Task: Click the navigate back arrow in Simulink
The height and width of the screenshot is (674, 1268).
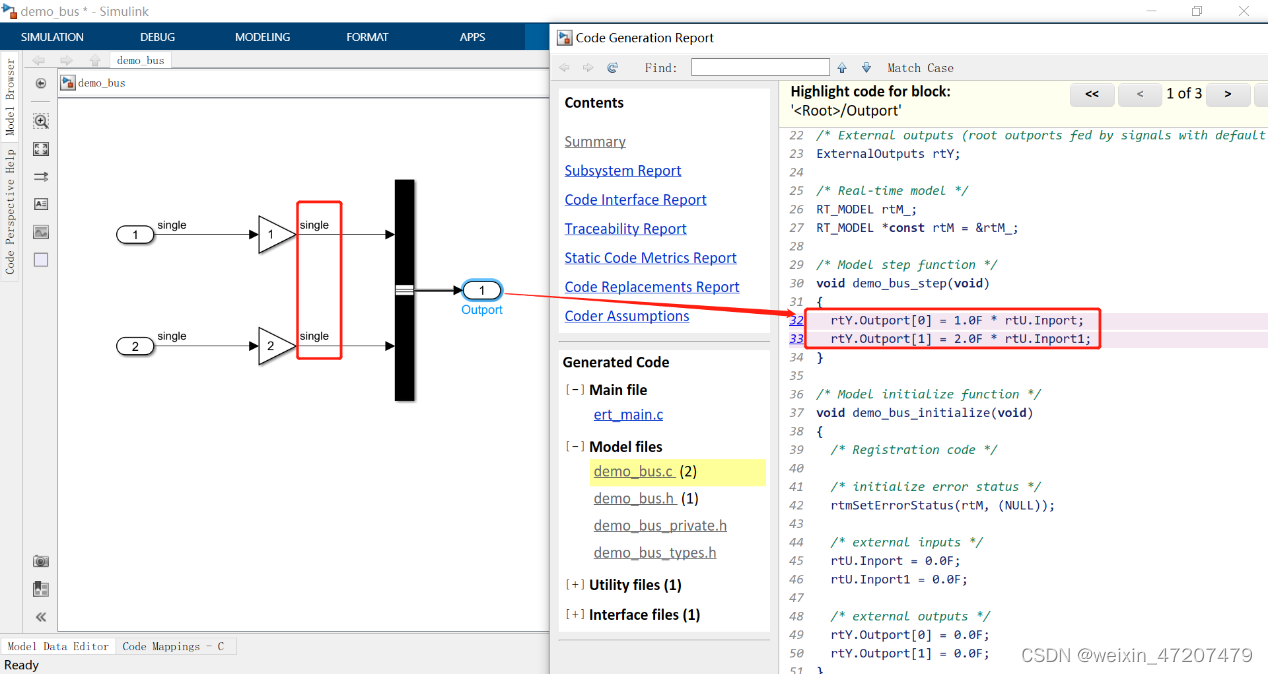Action: tap(39, 60)
